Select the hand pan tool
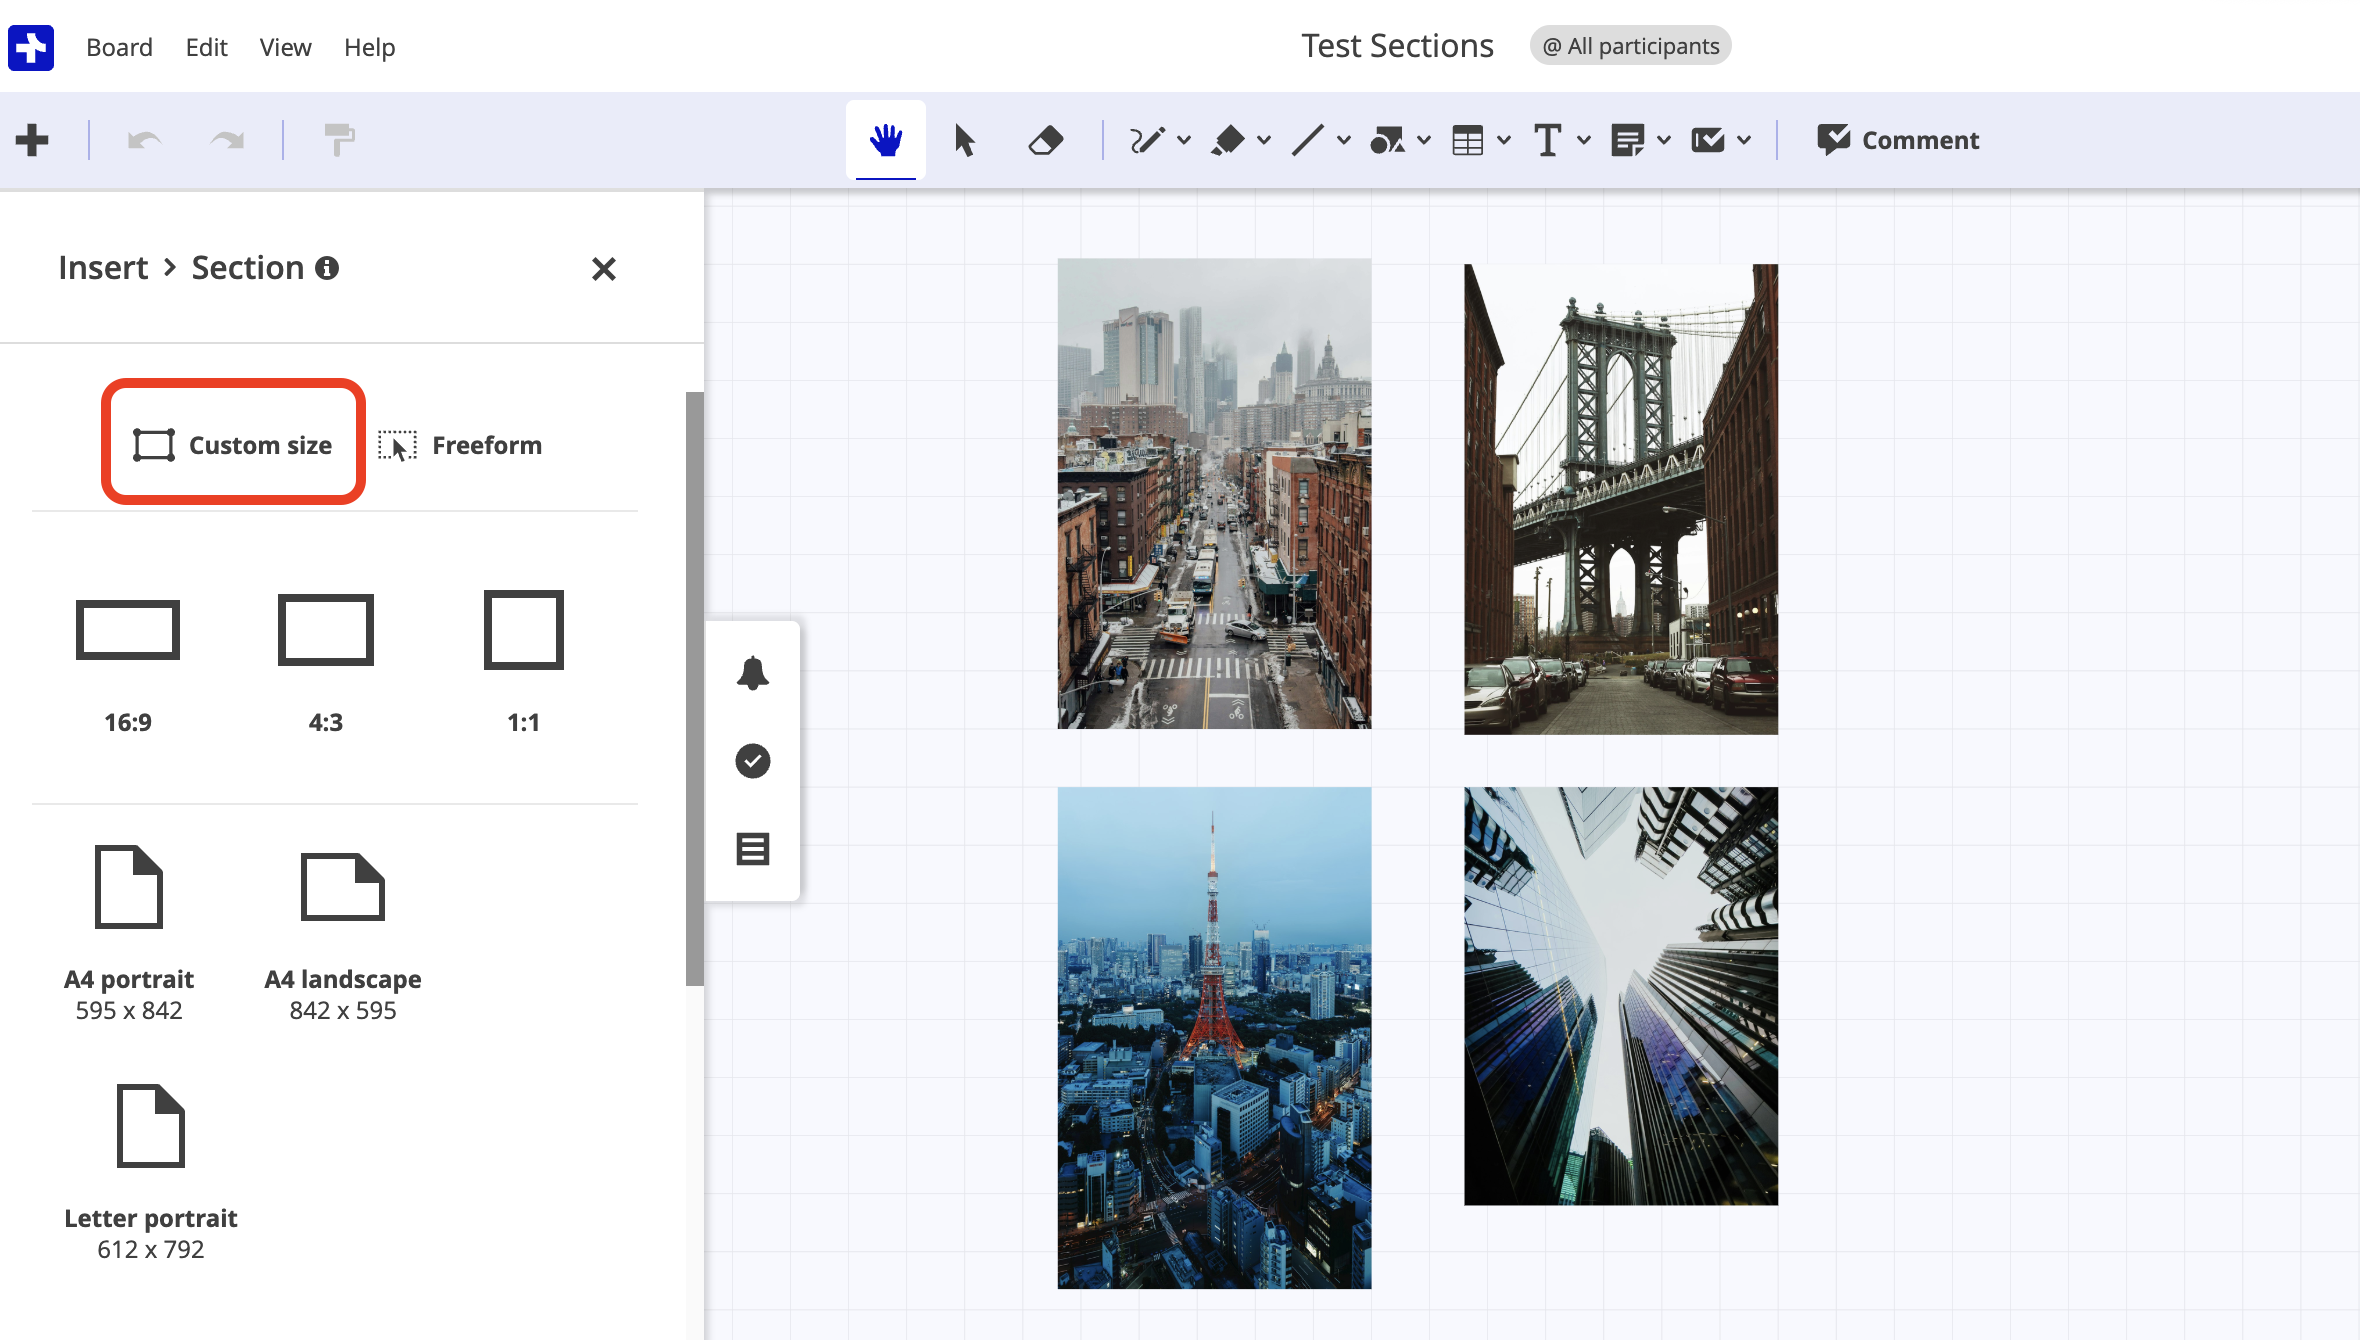This screenshot has height=1340, width=2360. pos(885,140)
